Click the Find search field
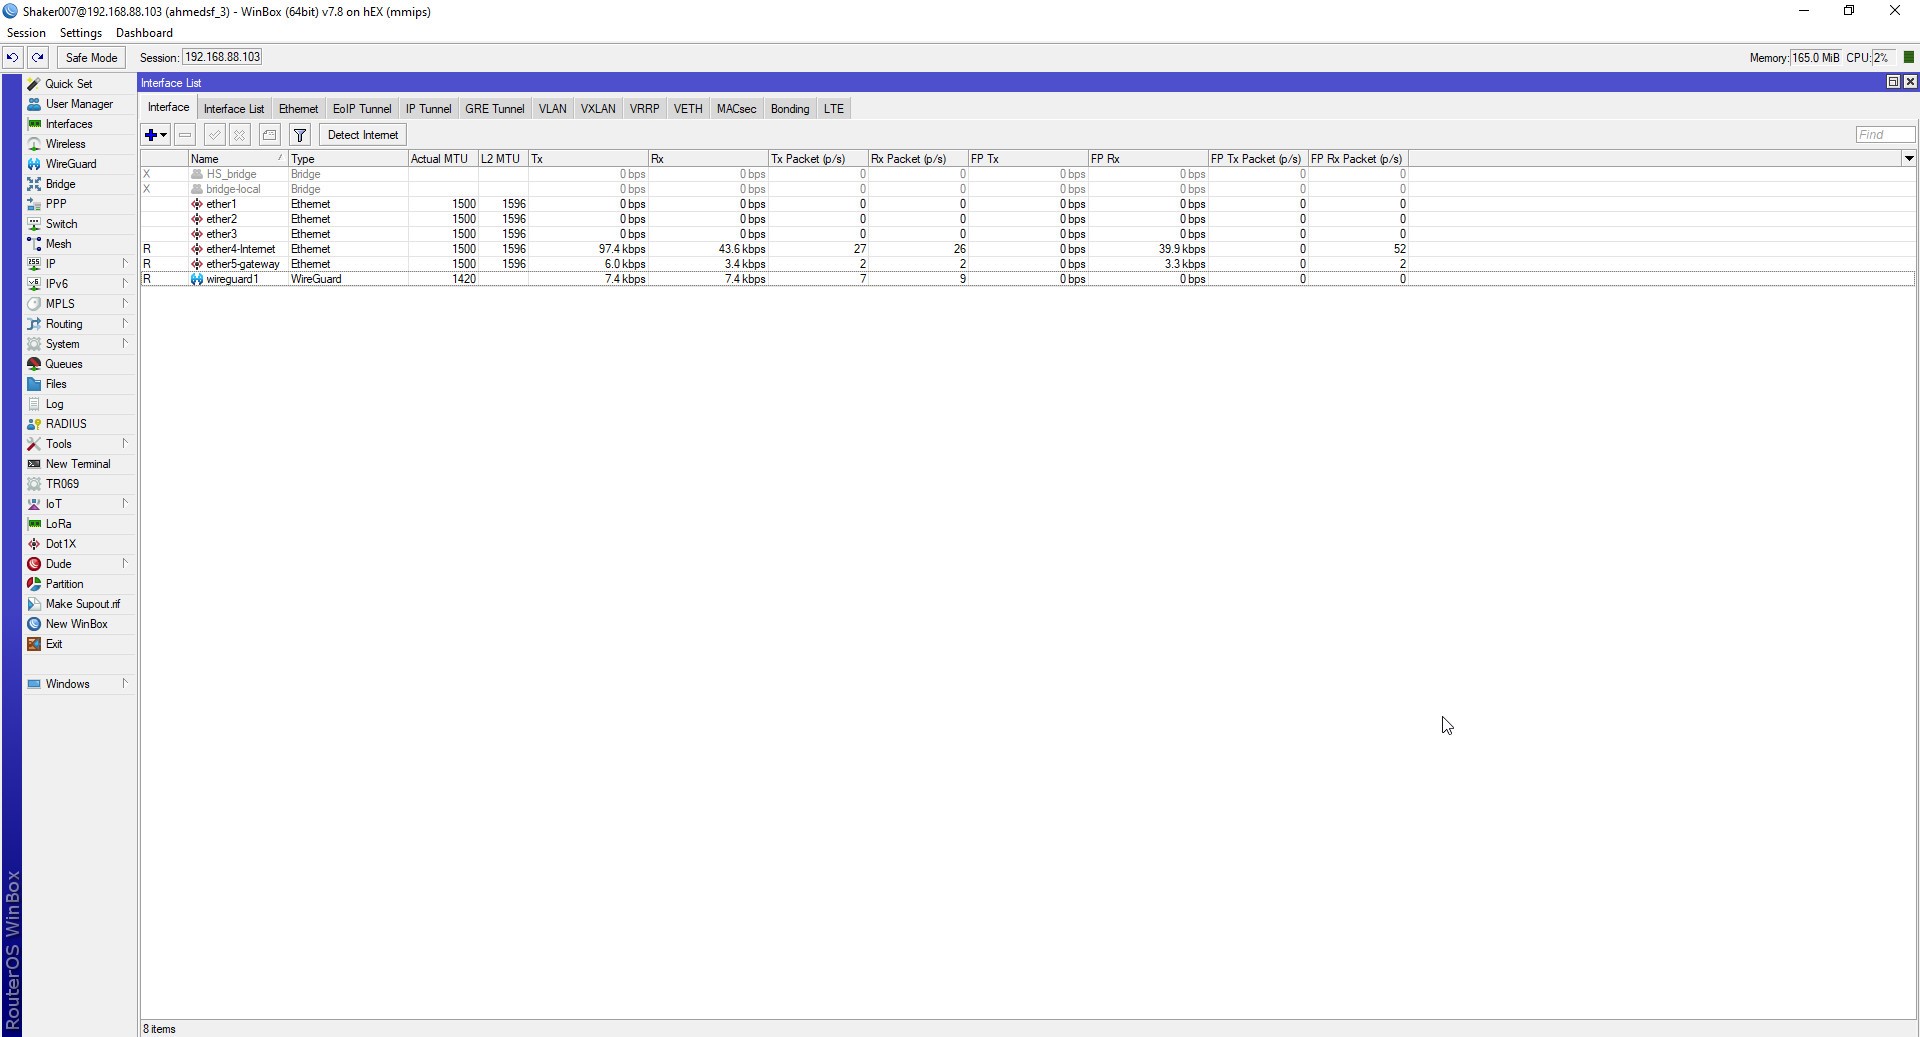The width and height of the screenshot is (1920, 1037). (1885, 134)
